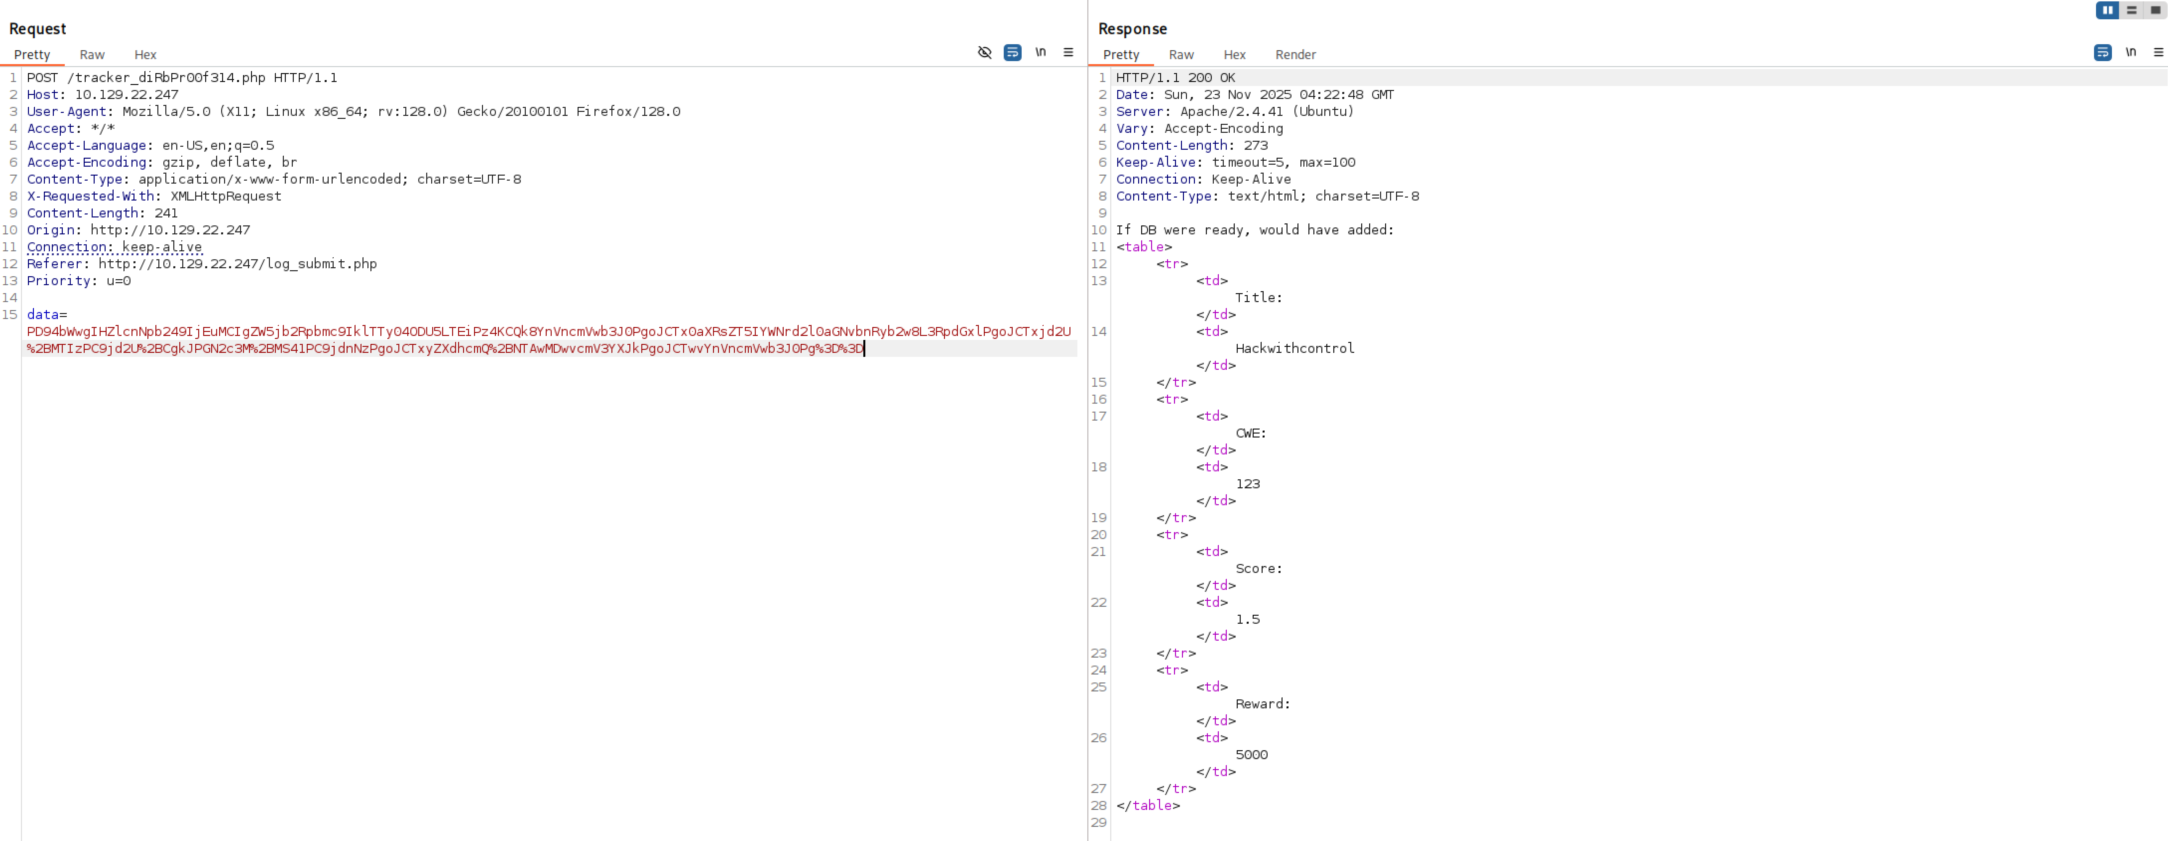Open the Response panel hamburger options menu

pos(2158,53)
